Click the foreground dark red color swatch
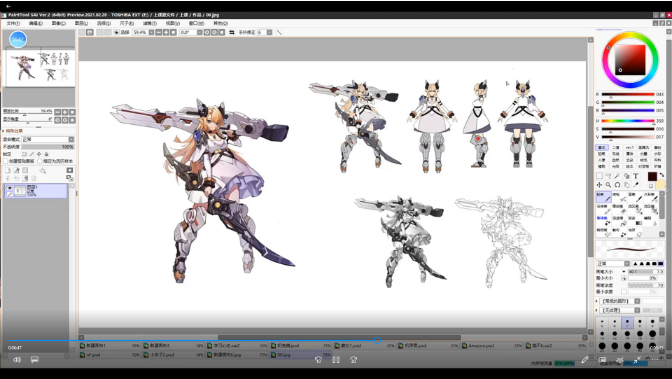 click(652, 177)
